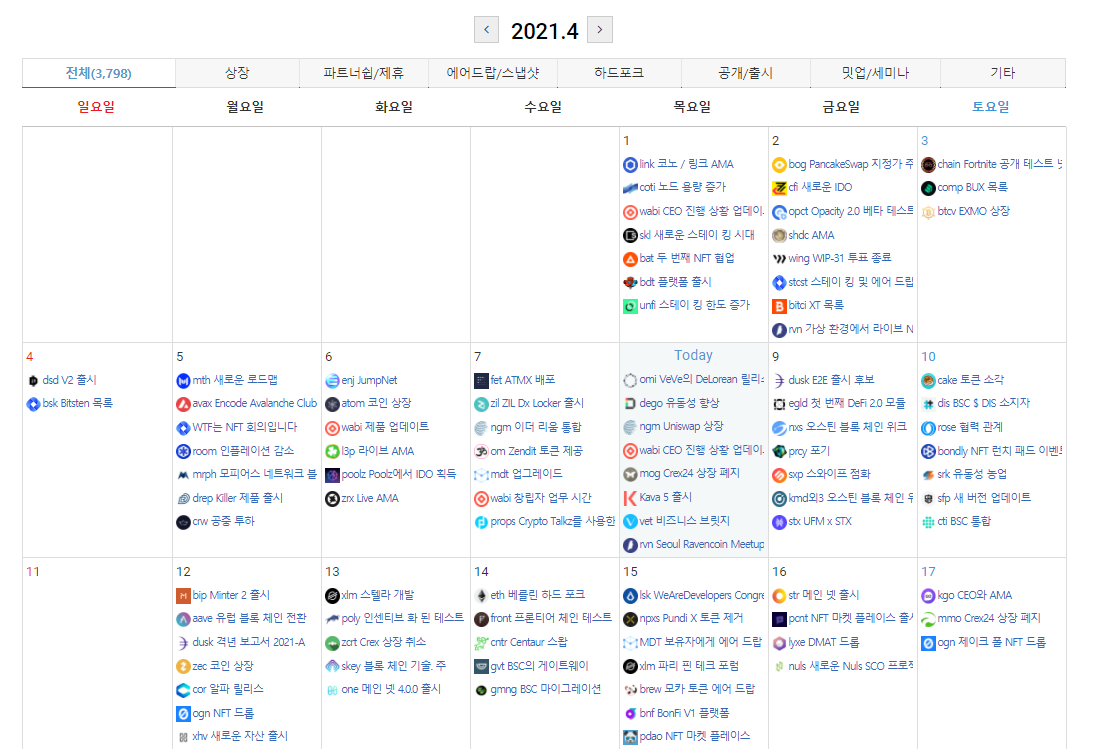Open the dsd V2 출시 event

pos(69,380)
